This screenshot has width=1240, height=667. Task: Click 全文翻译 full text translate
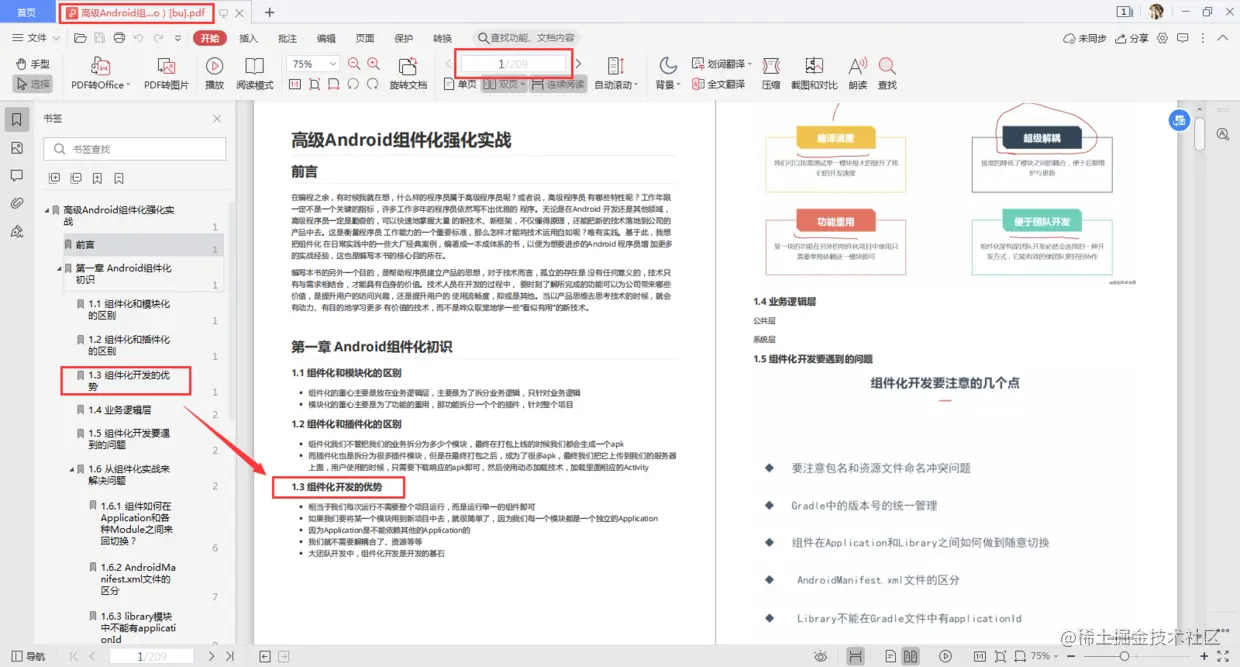click(x=719, y=84)
